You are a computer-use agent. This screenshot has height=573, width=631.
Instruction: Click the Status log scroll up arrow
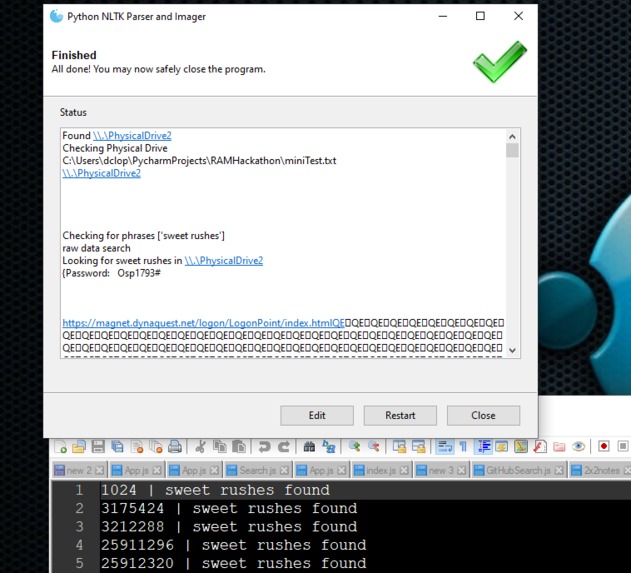tap(512, 136)
